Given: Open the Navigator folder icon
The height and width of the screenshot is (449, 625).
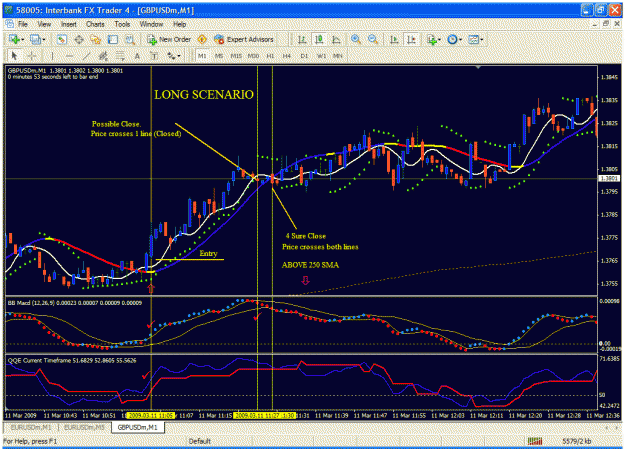Looking at the screenshot, I should click(x=96, y=39).
